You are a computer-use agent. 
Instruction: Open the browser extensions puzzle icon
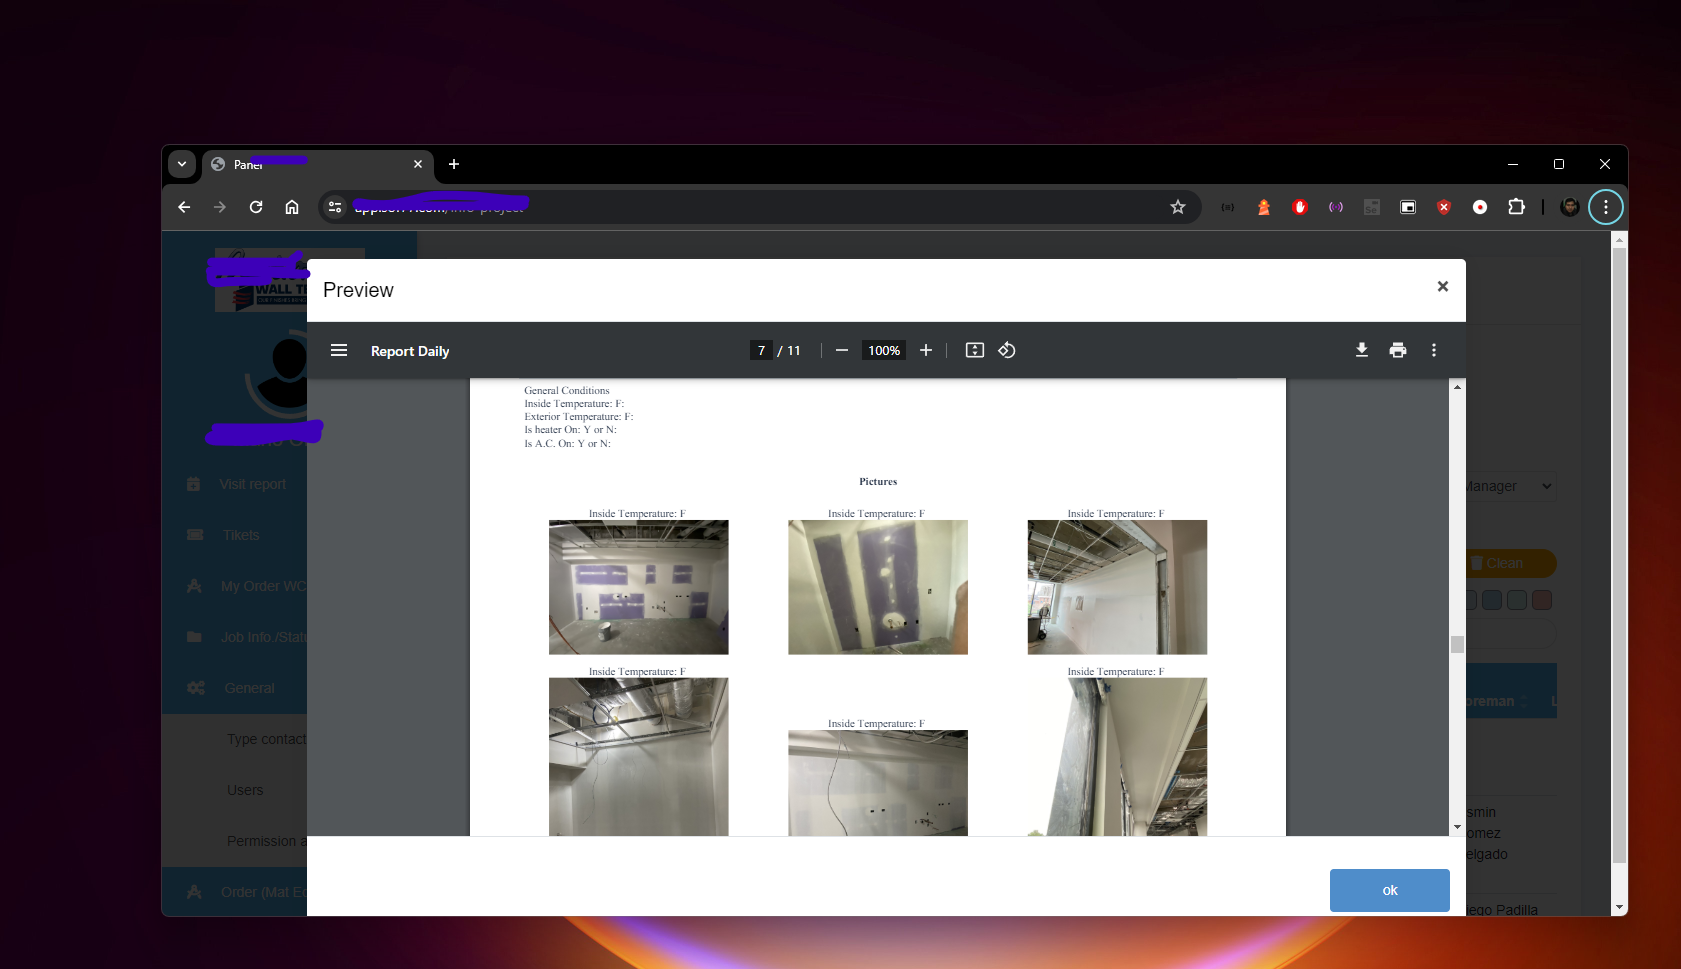1516,207
